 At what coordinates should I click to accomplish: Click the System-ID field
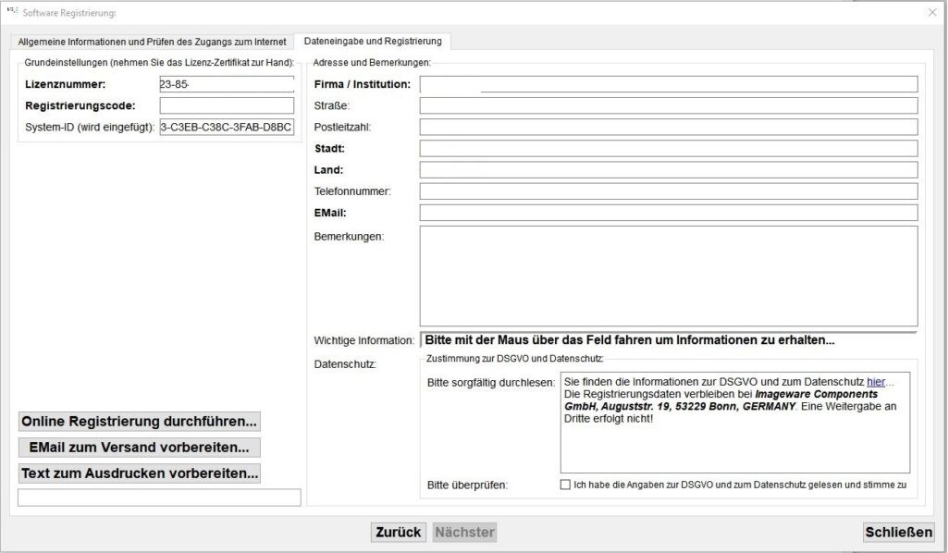227,128
